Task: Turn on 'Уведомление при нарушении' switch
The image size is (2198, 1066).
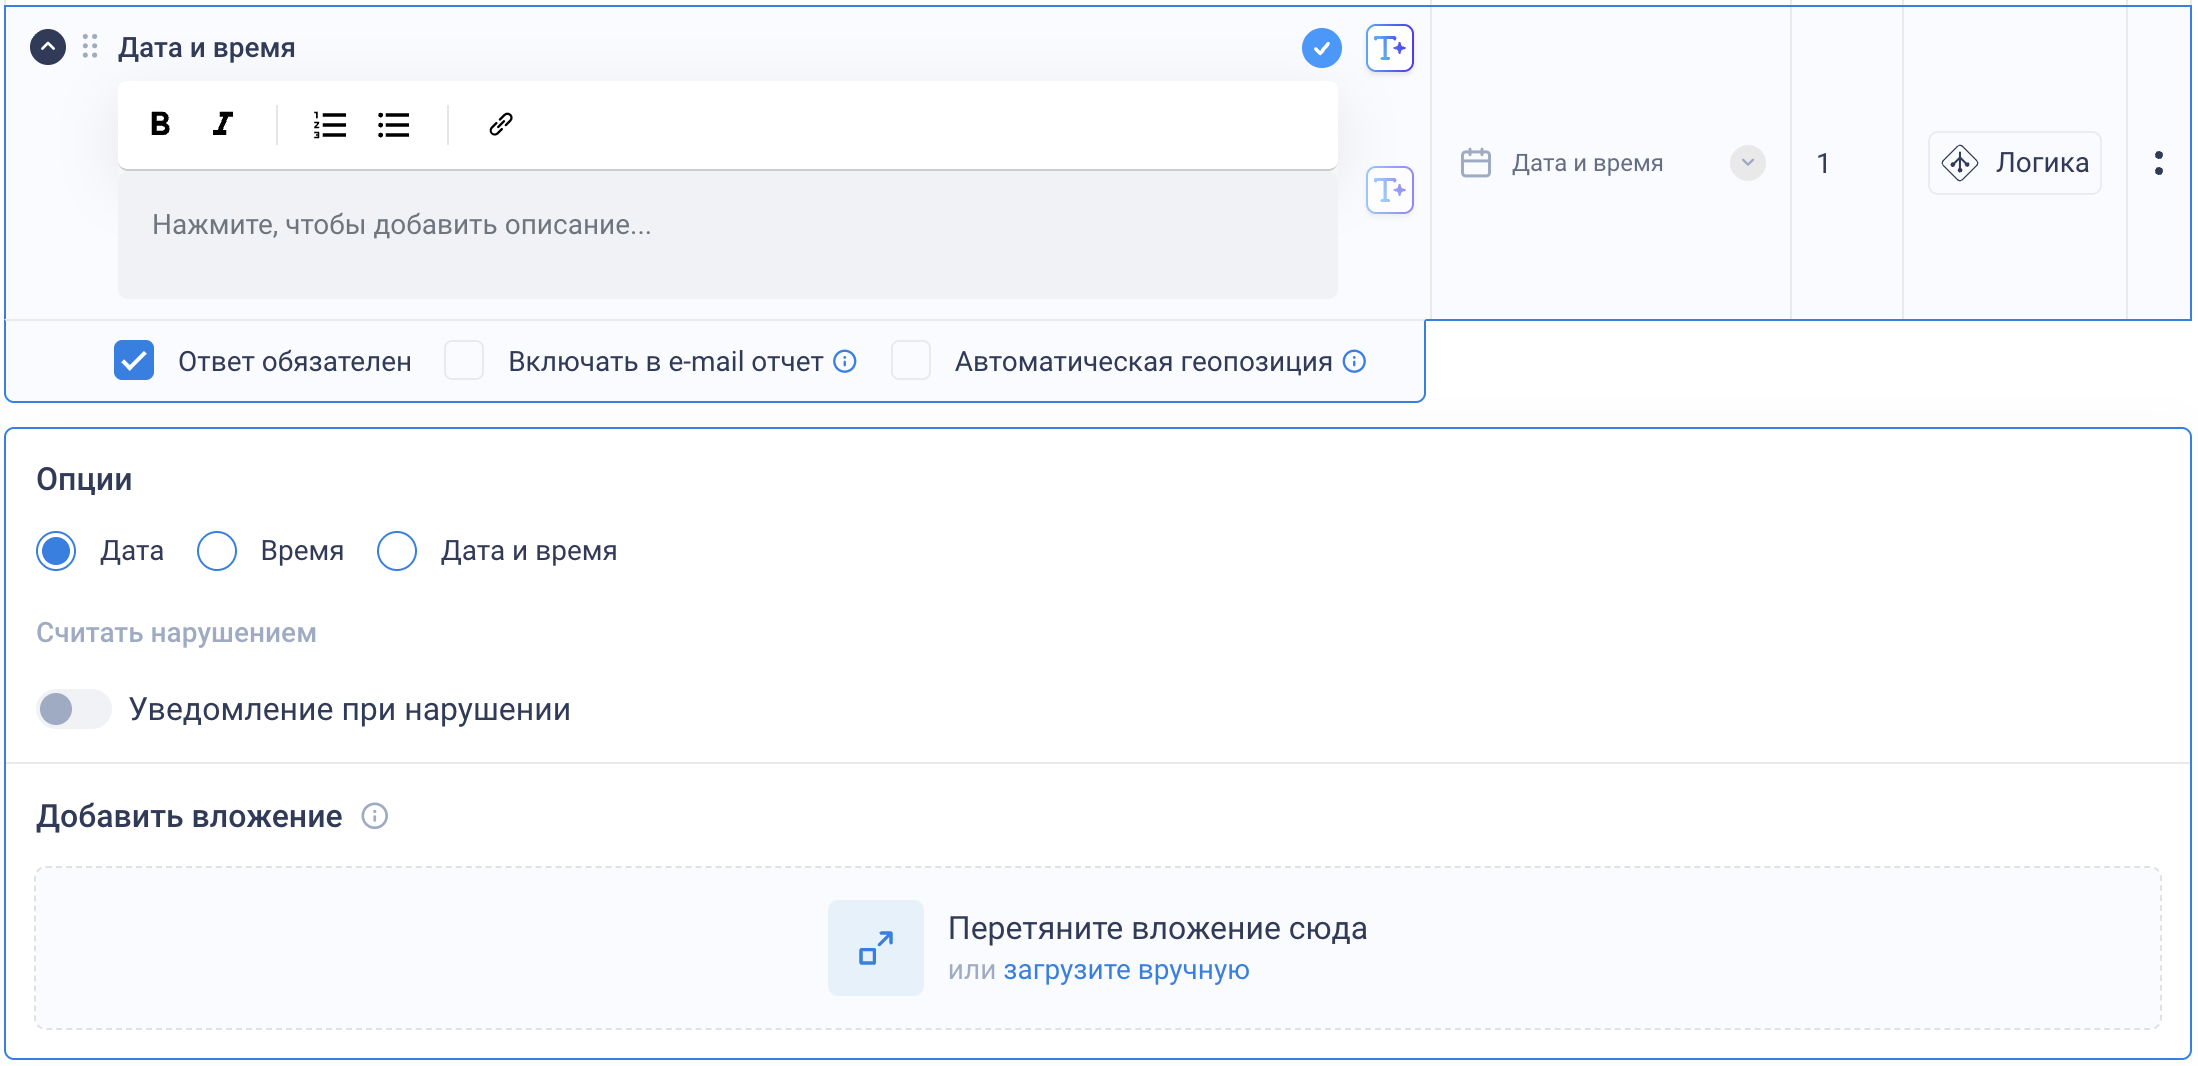Action: [73, 709]
